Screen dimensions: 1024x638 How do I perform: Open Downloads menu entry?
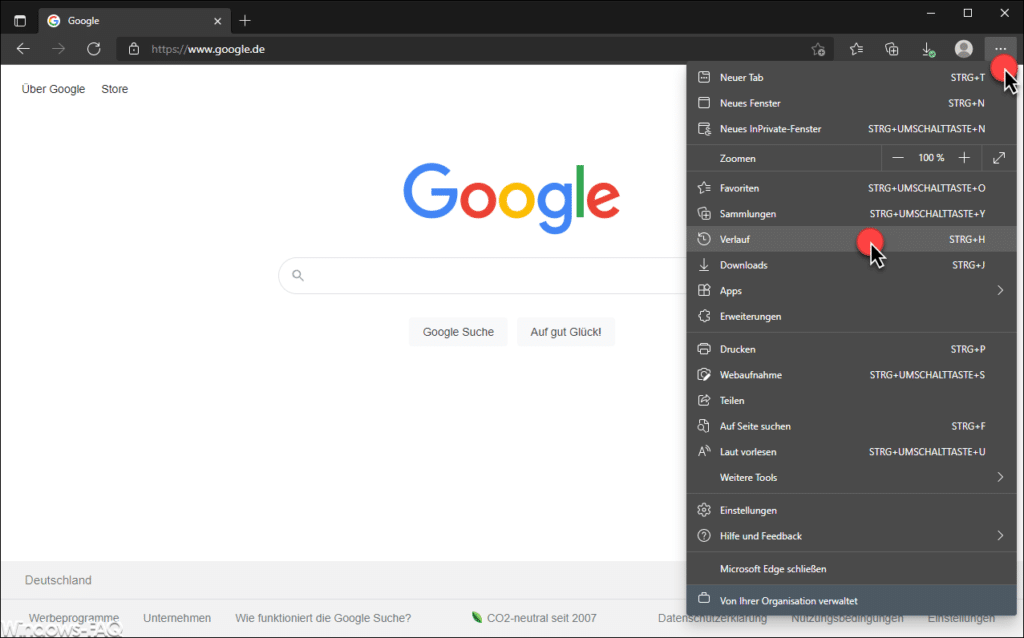(852, 265)
